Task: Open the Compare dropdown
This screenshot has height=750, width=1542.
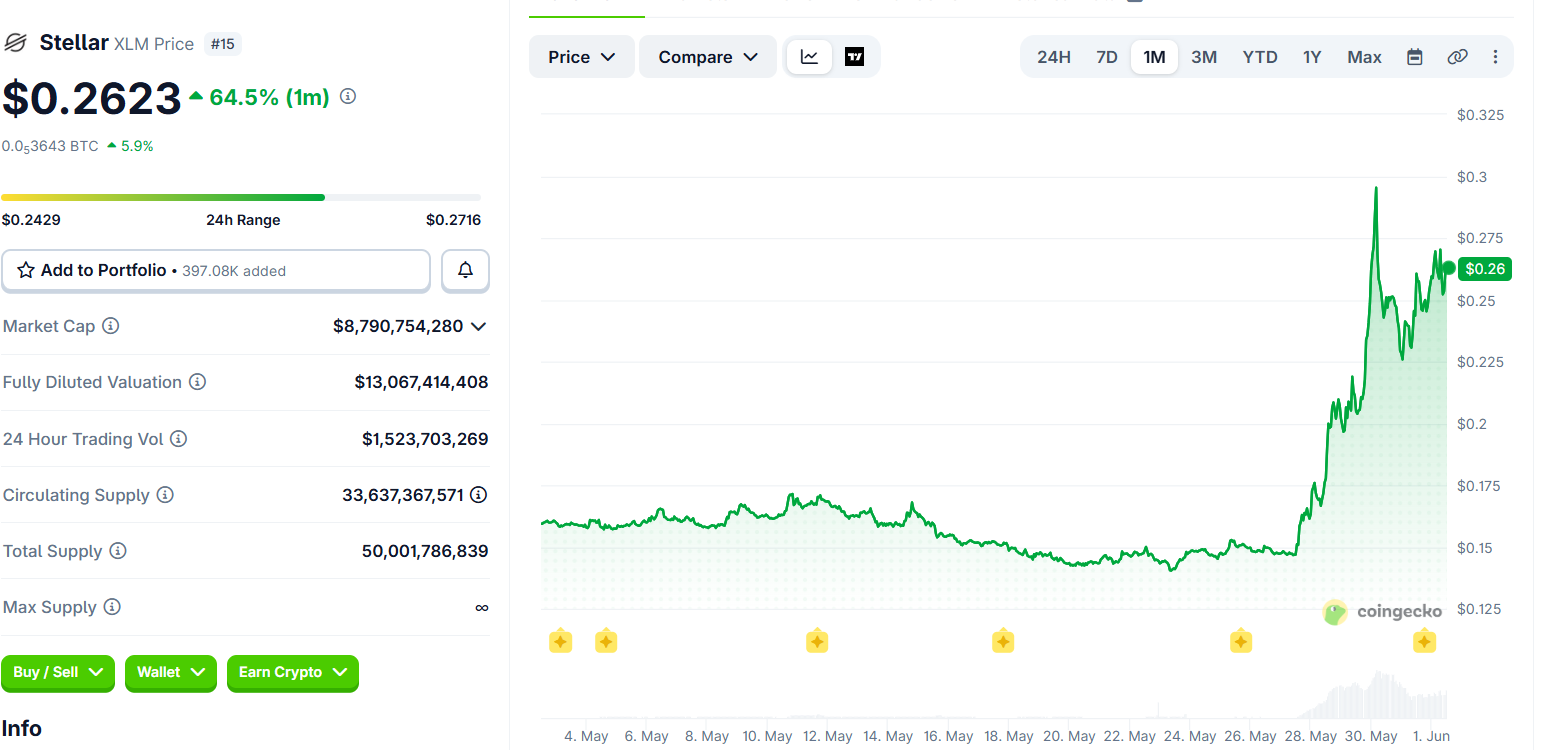Action: coord(708,57)
